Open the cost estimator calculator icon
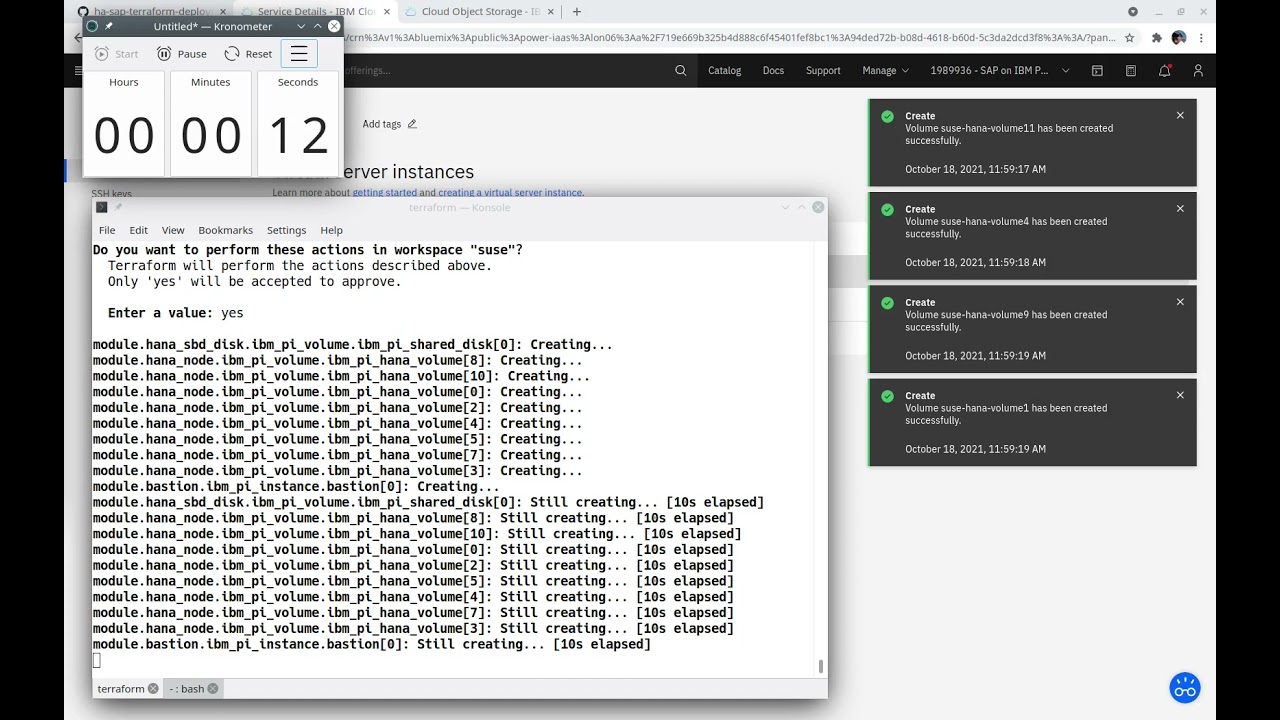Image resolution: width=1280 pixels, height=720 pixels. pos(1131,70)
